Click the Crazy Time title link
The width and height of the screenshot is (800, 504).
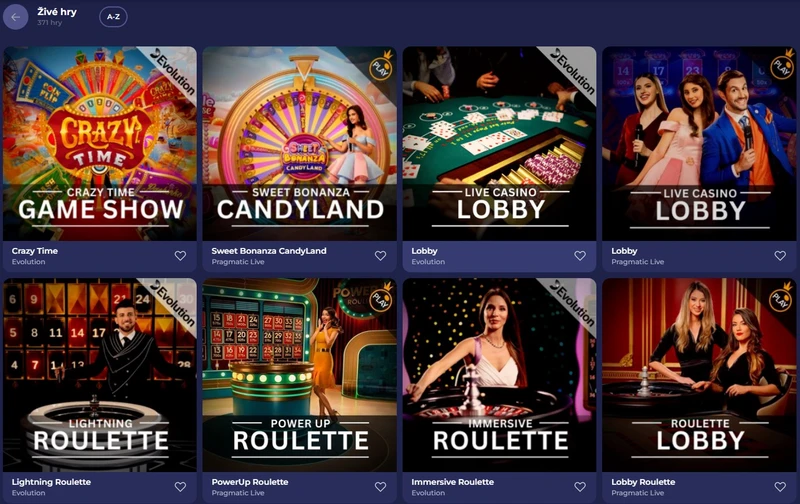click(x=35, y=251)
